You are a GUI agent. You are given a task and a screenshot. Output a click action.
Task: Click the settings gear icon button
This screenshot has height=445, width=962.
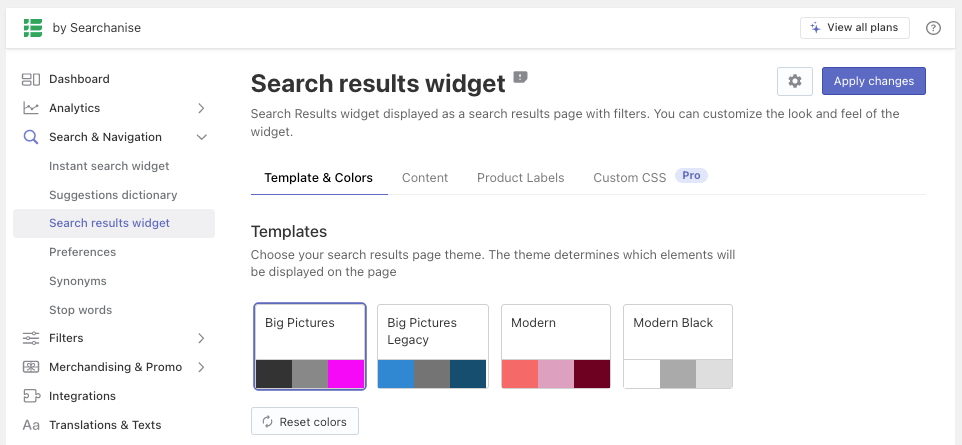(x=795, y=81)
